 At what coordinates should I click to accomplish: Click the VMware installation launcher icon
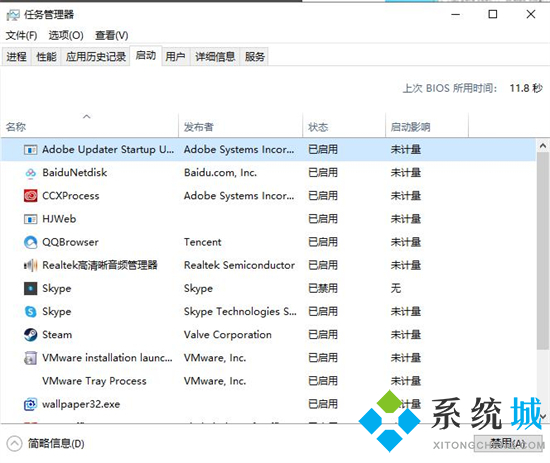[x=31, y=358]
